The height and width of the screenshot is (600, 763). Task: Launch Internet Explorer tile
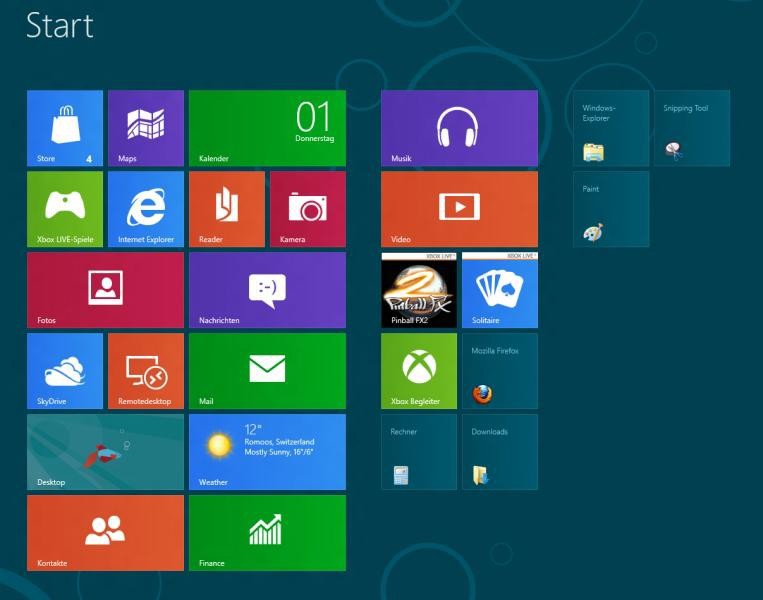146,209
